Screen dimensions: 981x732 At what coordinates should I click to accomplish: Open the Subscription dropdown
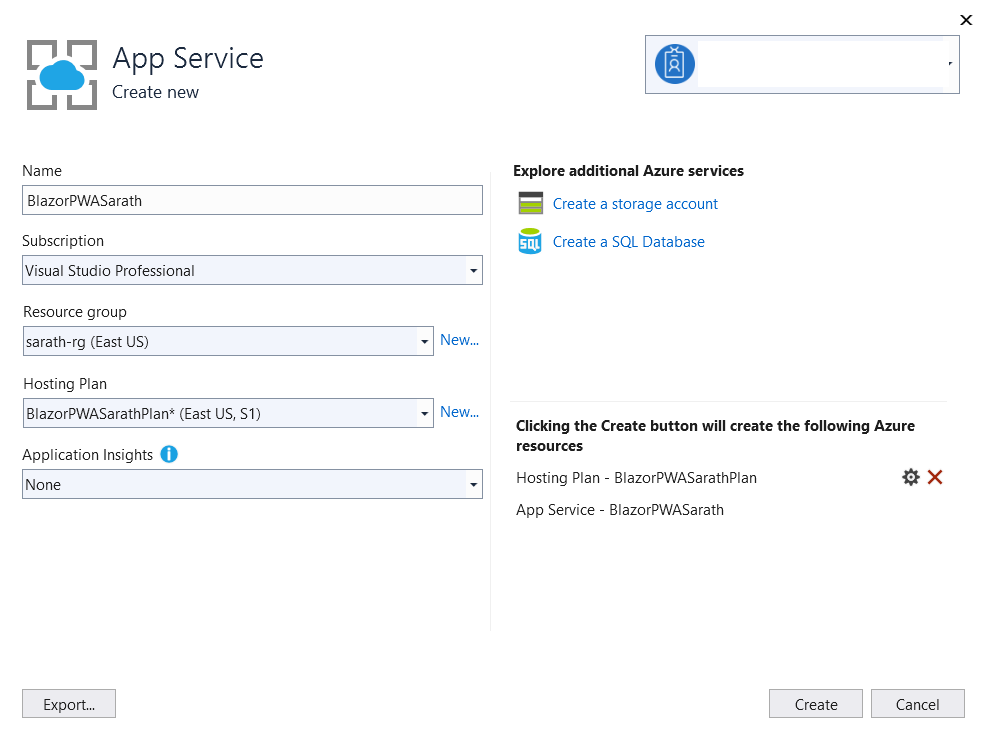click(x=473, y=270)
